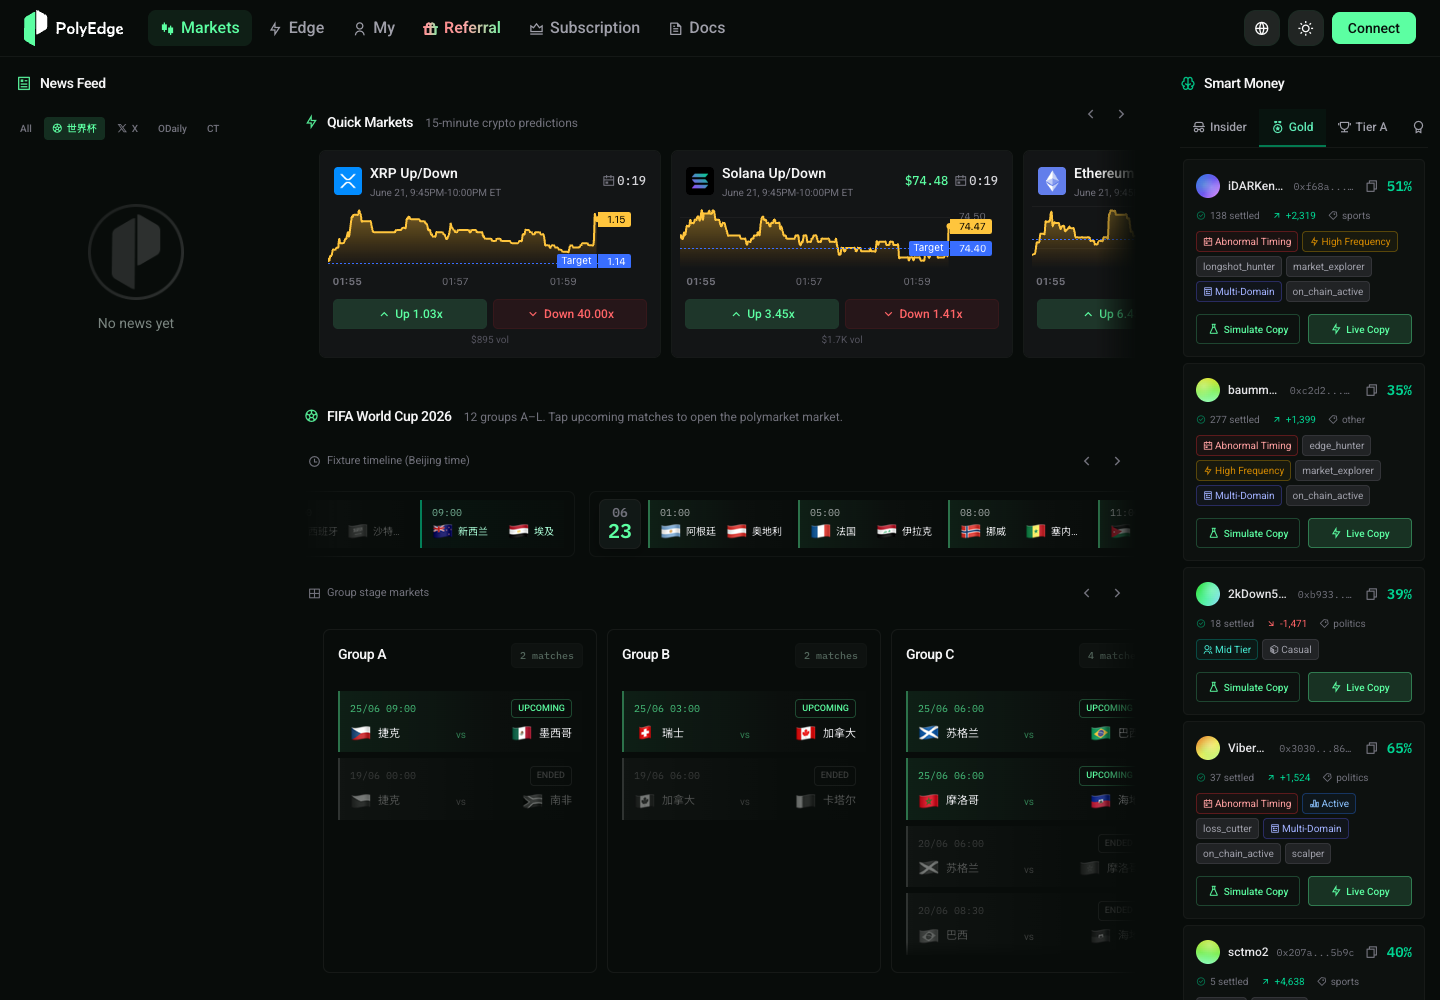The height and width of the screenshot is (1000, 1440).
Task: Click the Group stage markets grid icon
Action: (x=314, y=593)
